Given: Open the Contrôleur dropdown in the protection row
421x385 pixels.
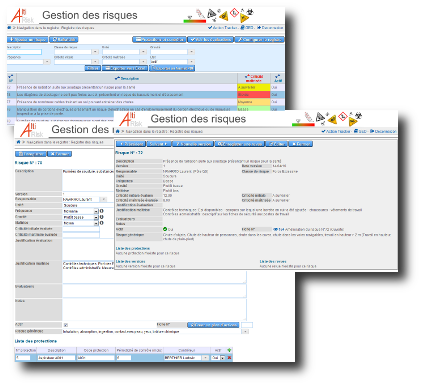Looking at the screenshot, I should [x=206, y=358].
